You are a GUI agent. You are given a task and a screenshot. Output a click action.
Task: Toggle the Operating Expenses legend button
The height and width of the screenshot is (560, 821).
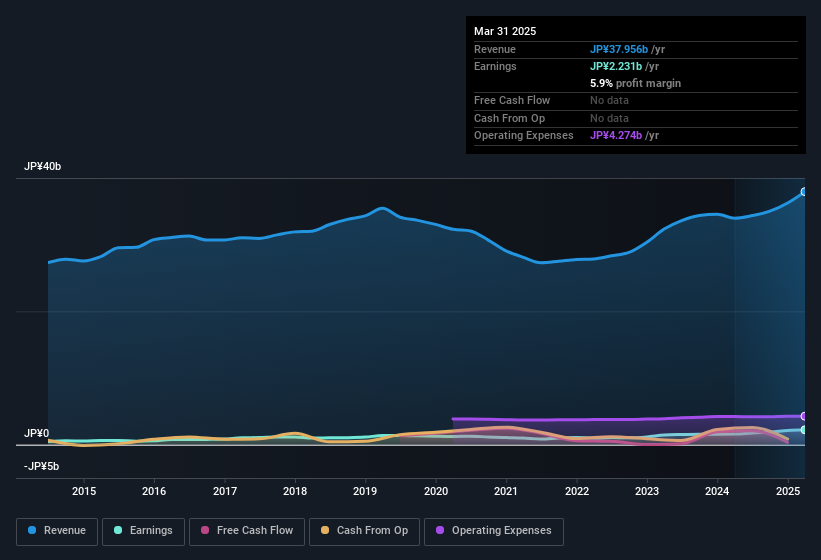tap(494, 531)
